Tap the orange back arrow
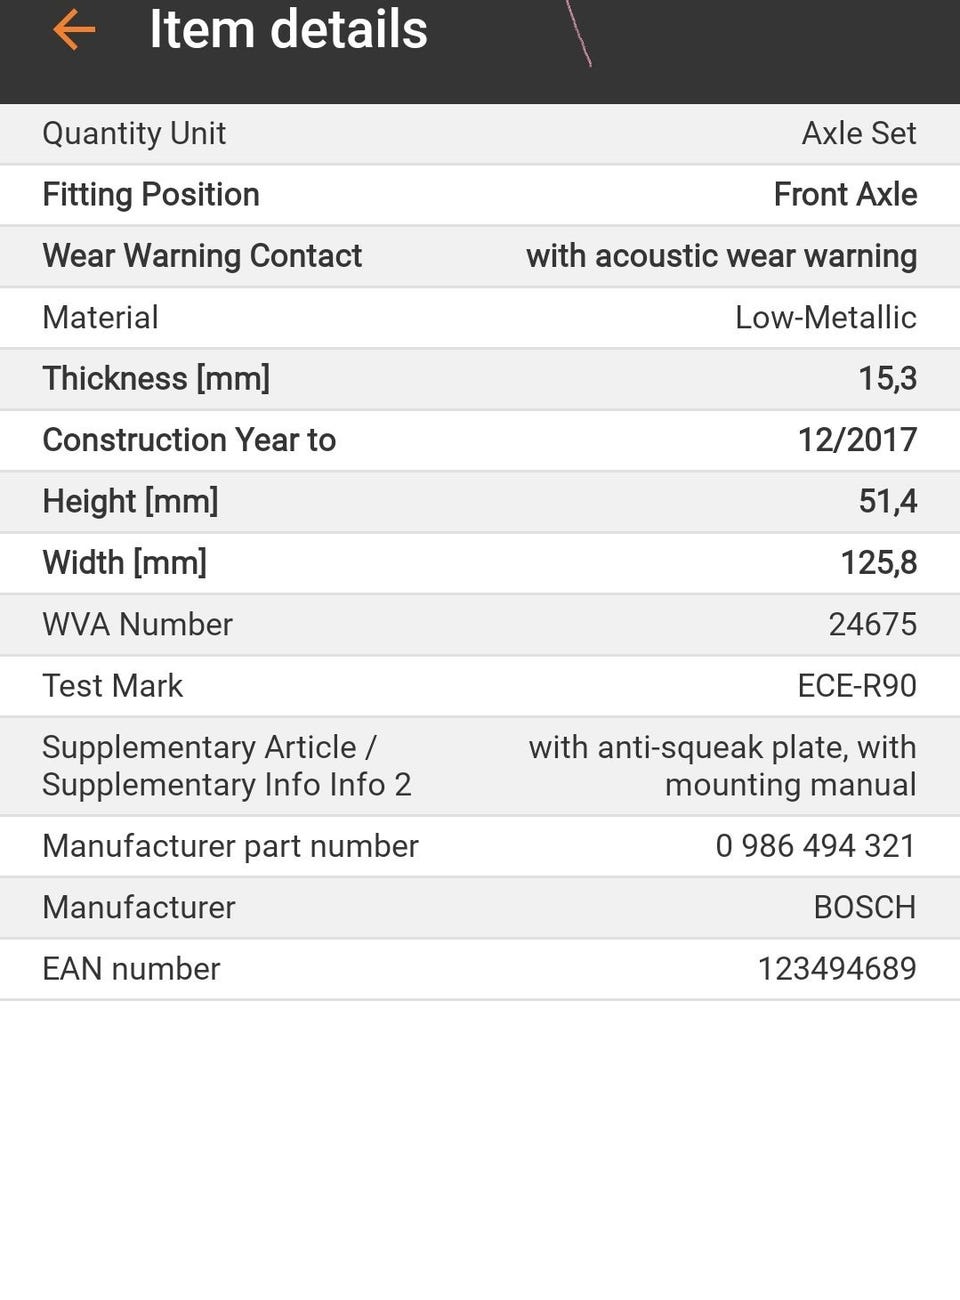Image resolution: width=960 pixels, height=1300 pixels. click(74, 30)
